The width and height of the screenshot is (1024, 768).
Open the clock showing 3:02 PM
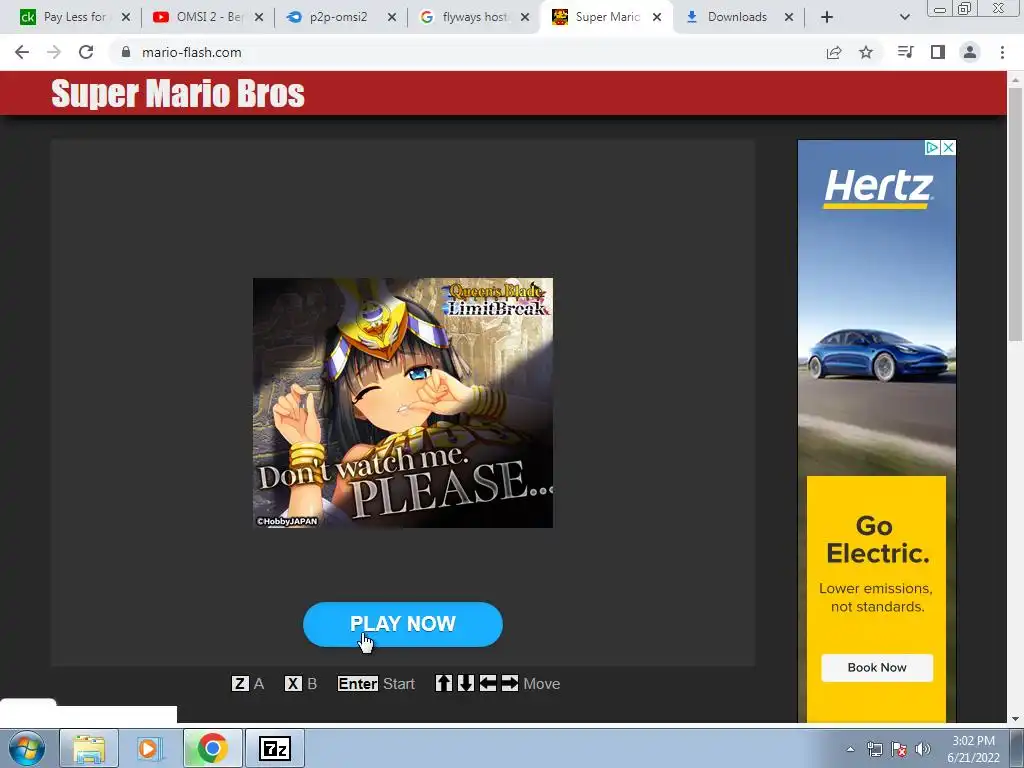click(973, 749)
